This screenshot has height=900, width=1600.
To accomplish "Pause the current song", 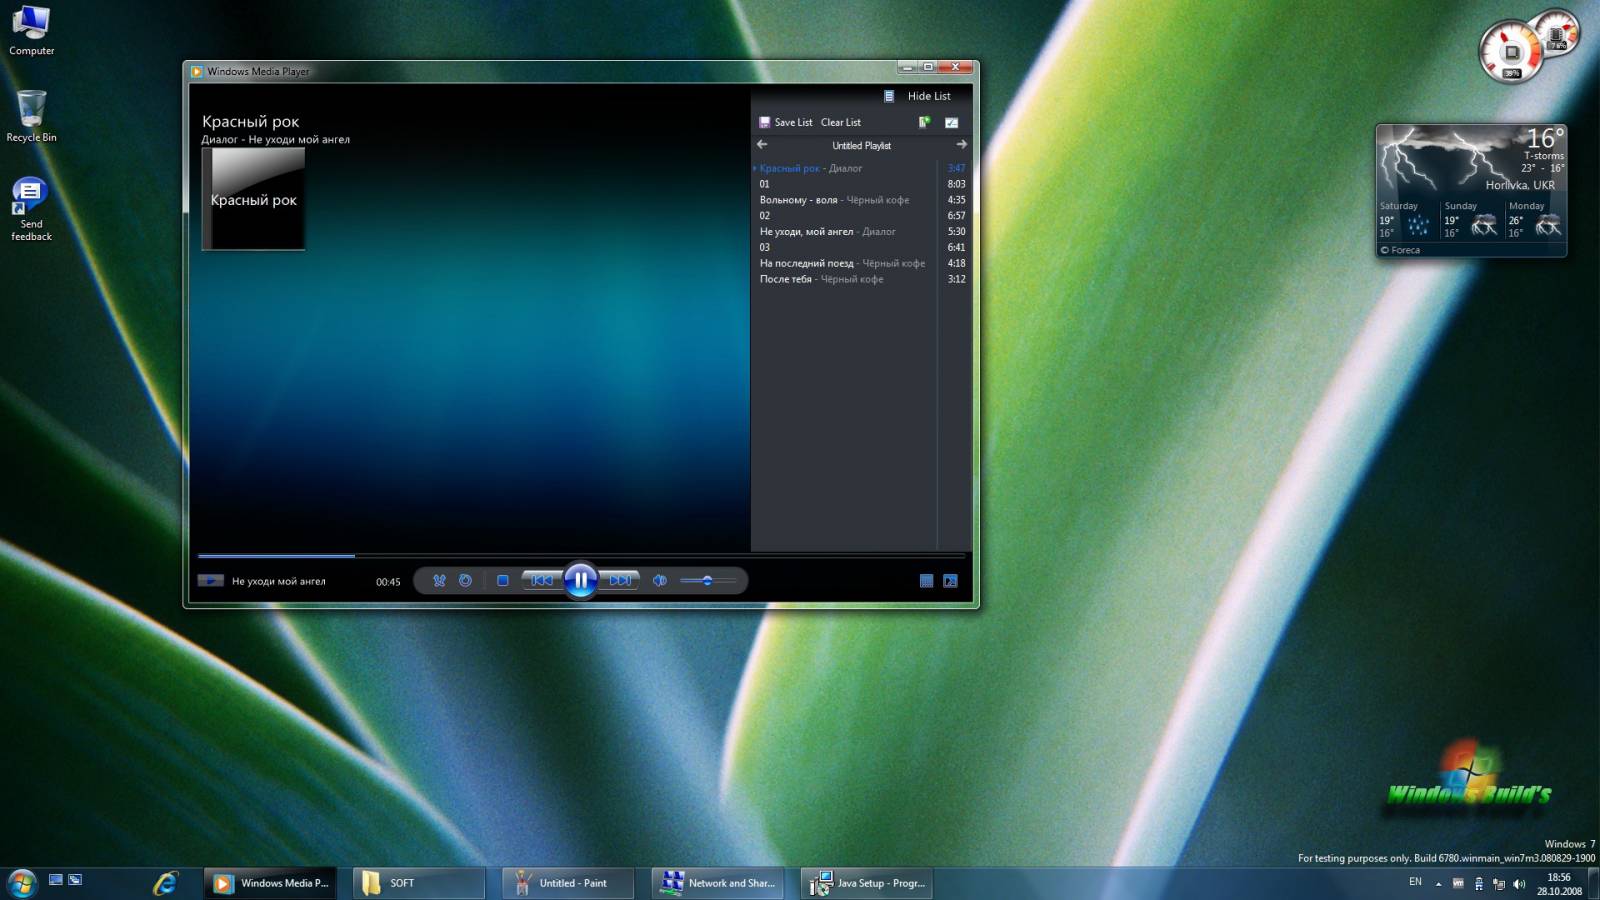I will (580, 580).
